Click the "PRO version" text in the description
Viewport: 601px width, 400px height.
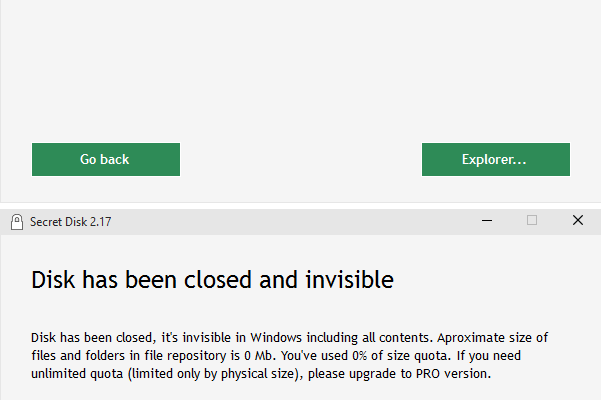tap(455, 374)
